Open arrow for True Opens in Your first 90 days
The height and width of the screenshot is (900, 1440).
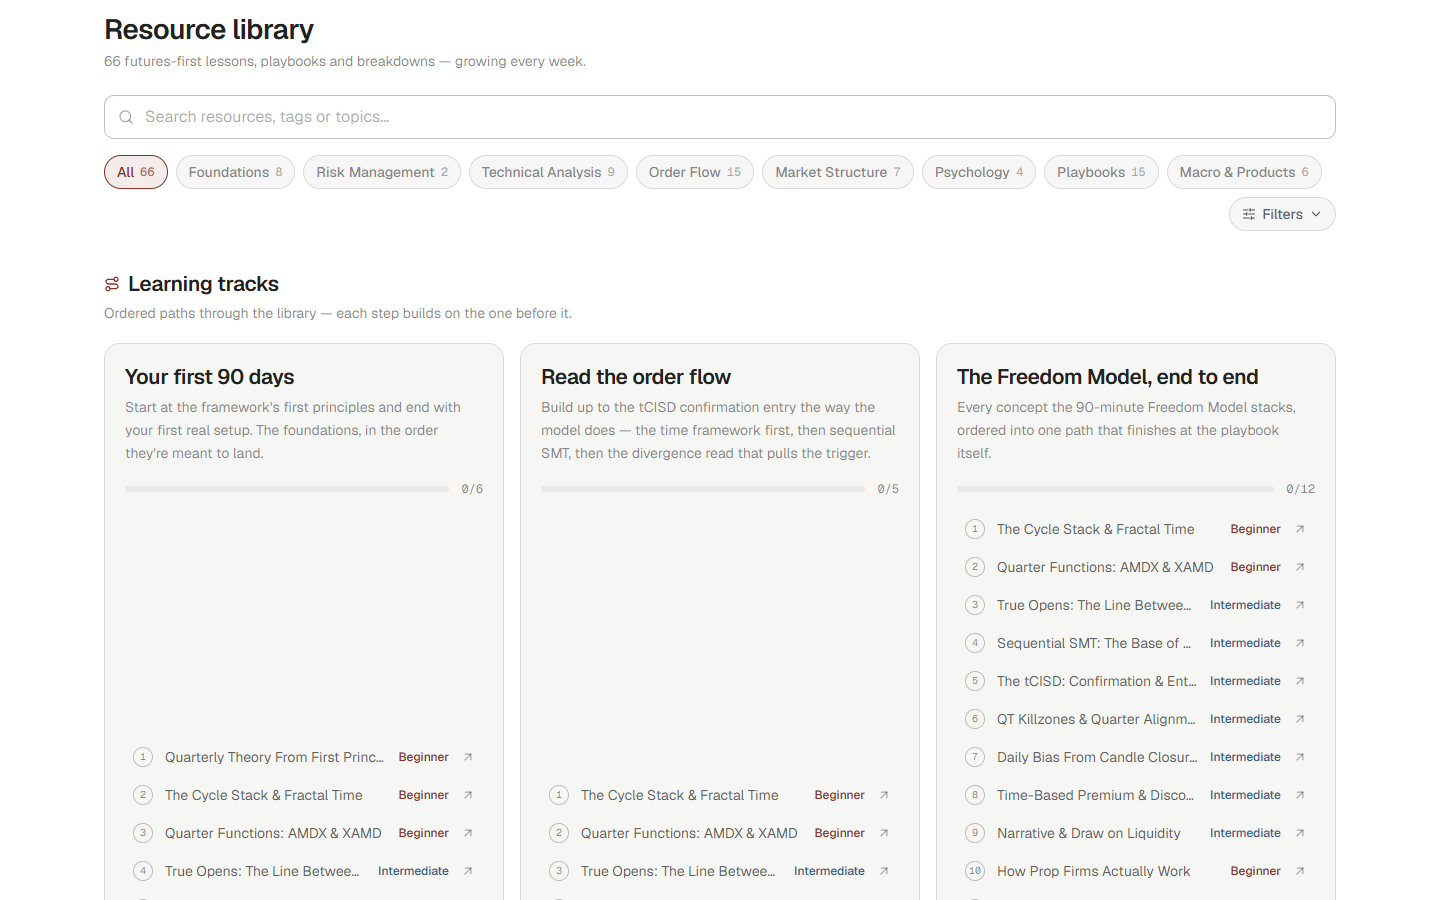[468, 871]
